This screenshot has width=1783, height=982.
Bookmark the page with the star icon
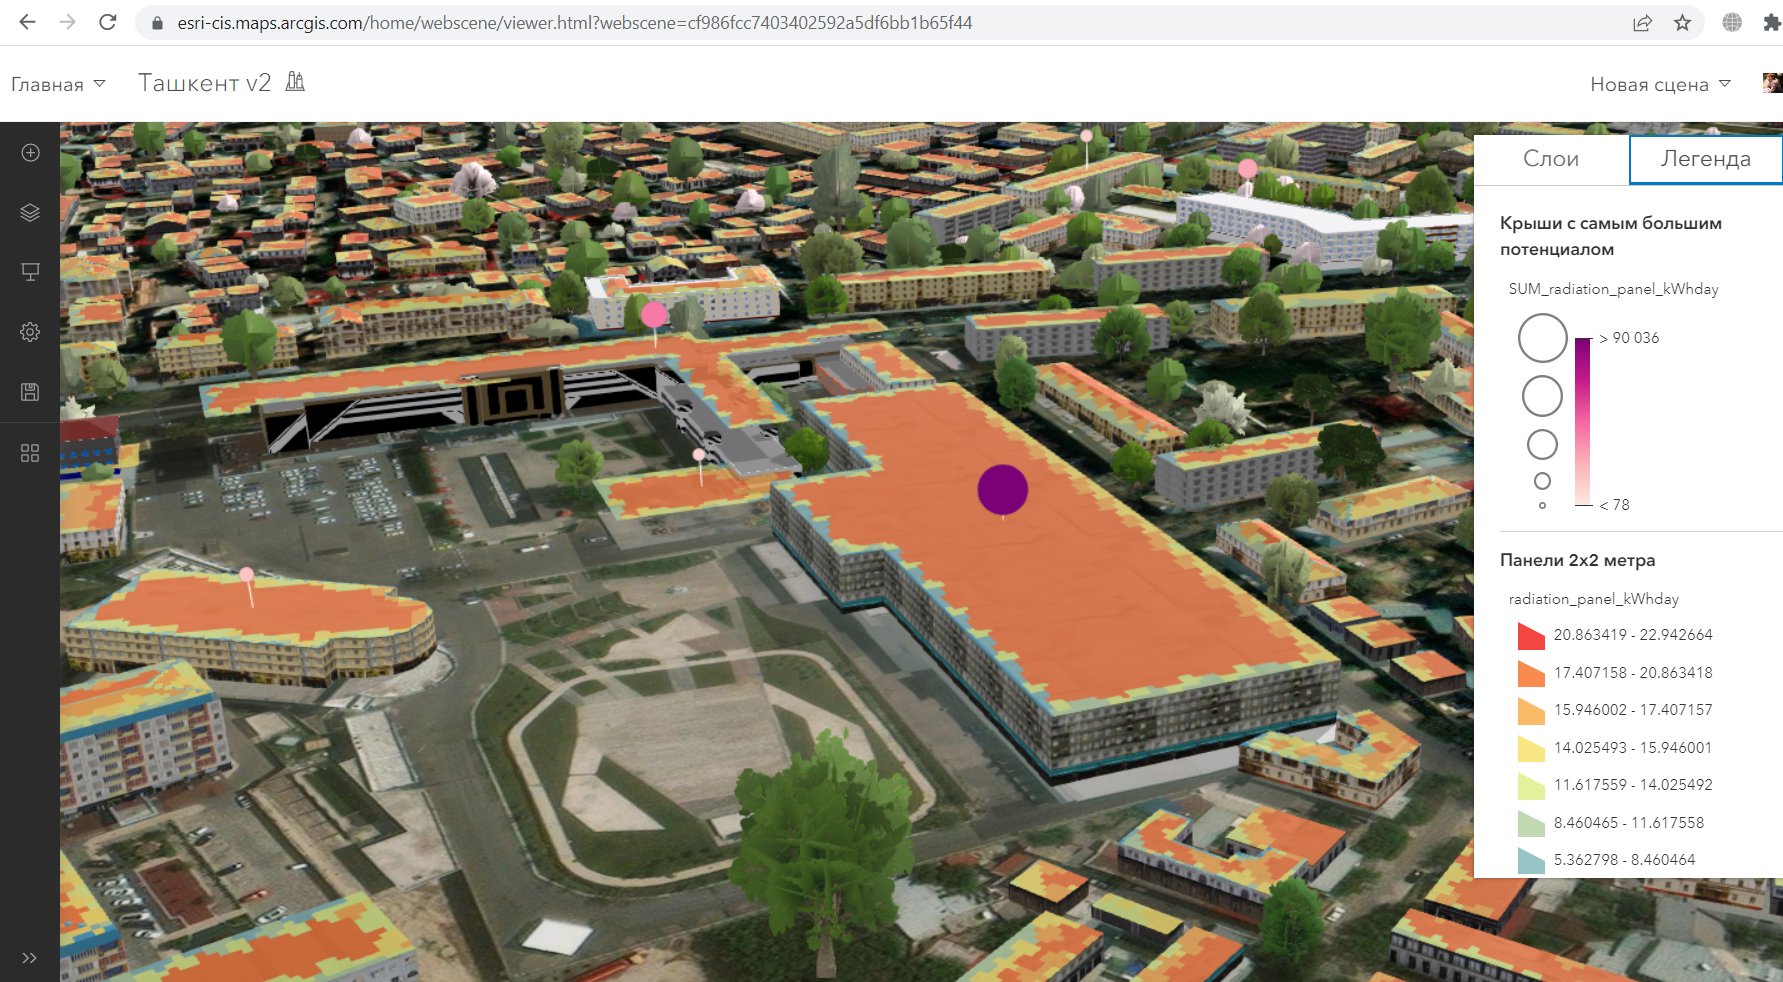(x=1683, y=23)
